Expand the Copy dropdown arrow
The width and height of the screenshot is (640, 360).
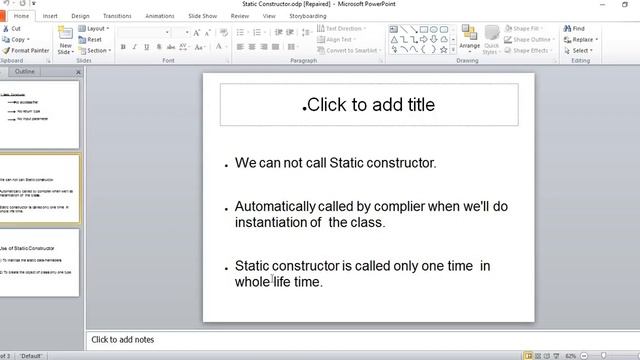click(28, 40)
